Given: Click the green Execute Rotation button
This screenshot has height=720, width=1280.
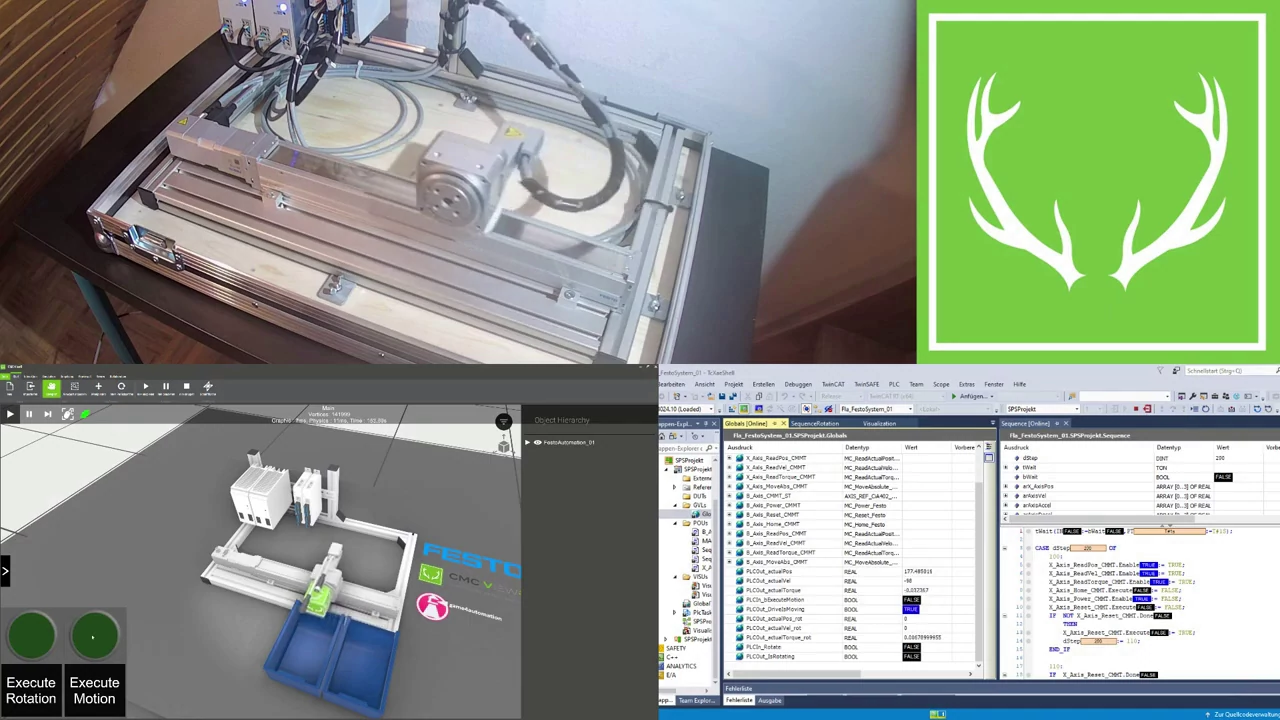Looking at the screenshot, I should (31, 636).
